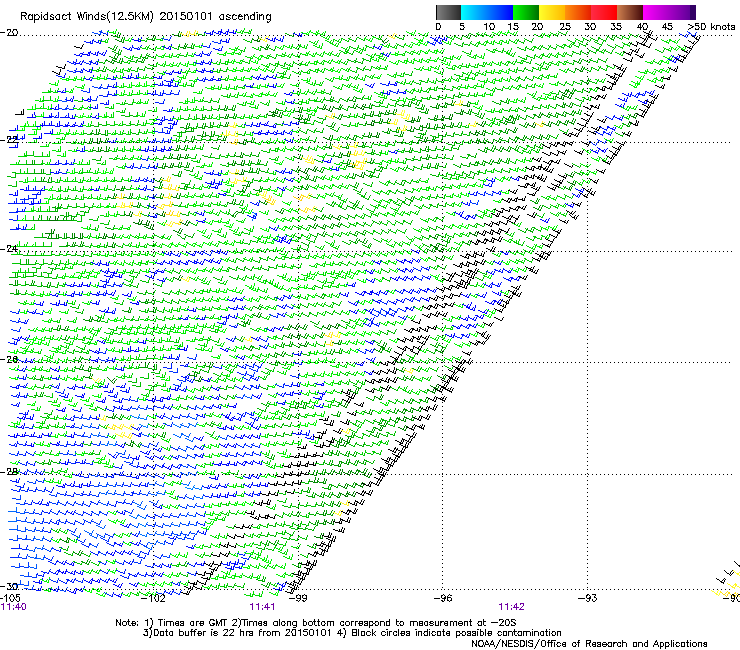
Task: Click the -99 longitude axis label
Action: coord(298,598)
